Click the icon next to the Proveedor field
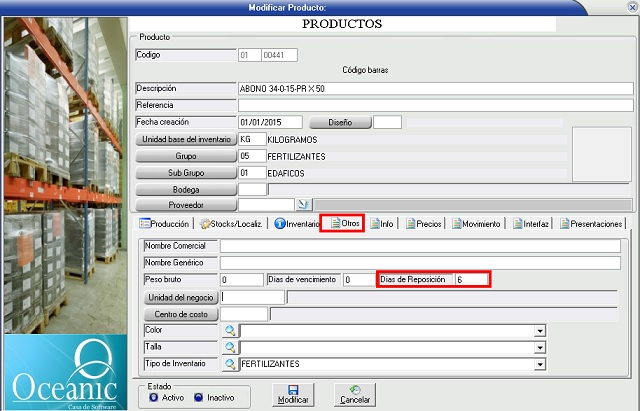640x411 pixels. tap(304, 205)
